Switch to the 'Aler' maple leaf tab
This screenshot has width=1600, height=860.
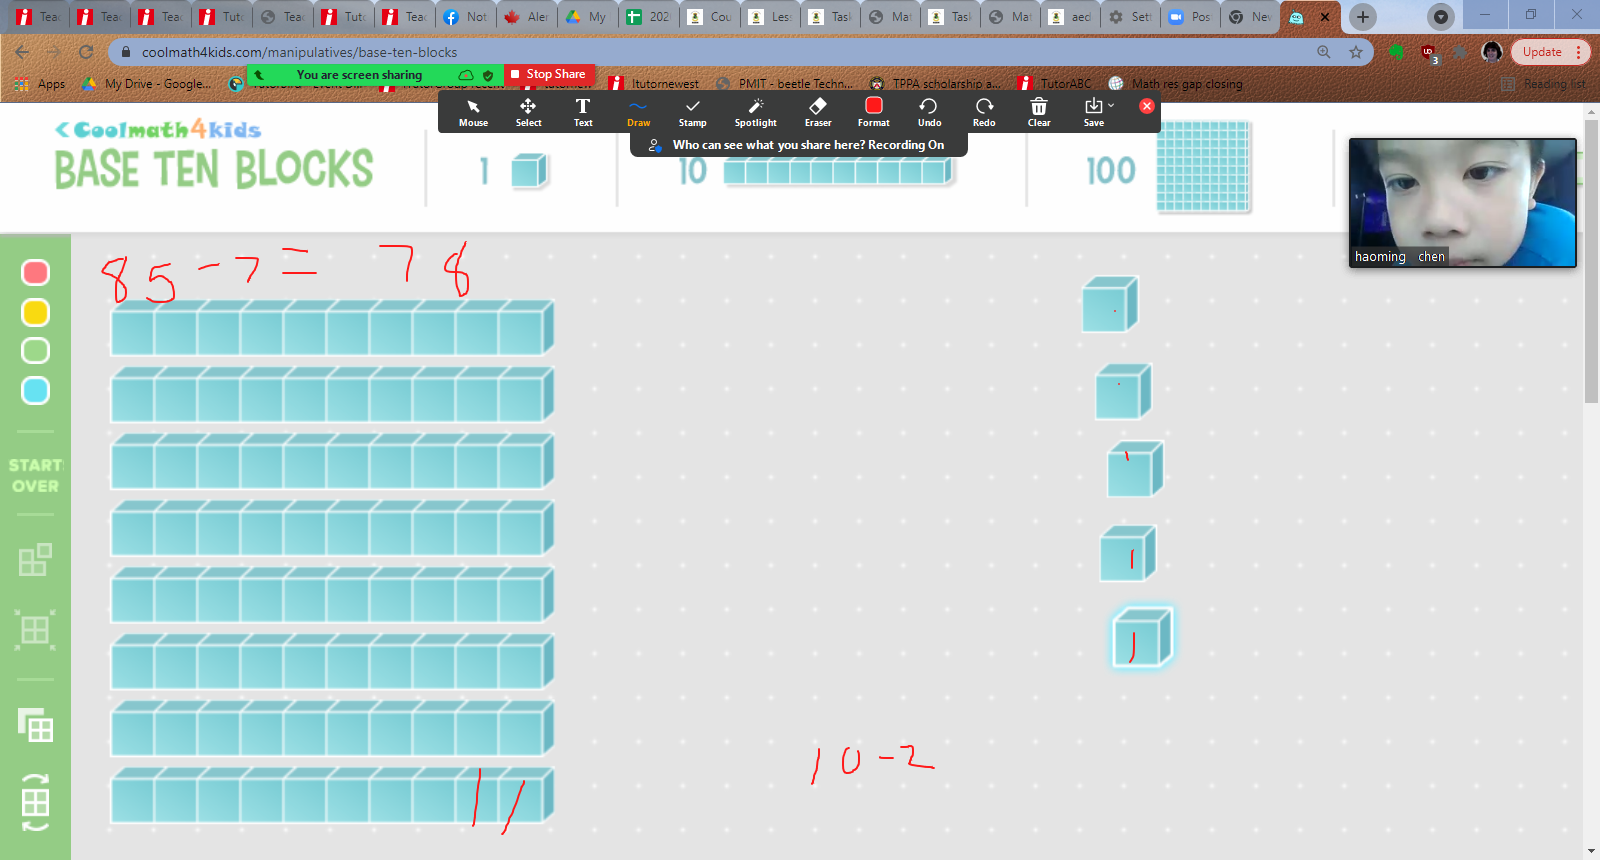(x=526, y=17)
